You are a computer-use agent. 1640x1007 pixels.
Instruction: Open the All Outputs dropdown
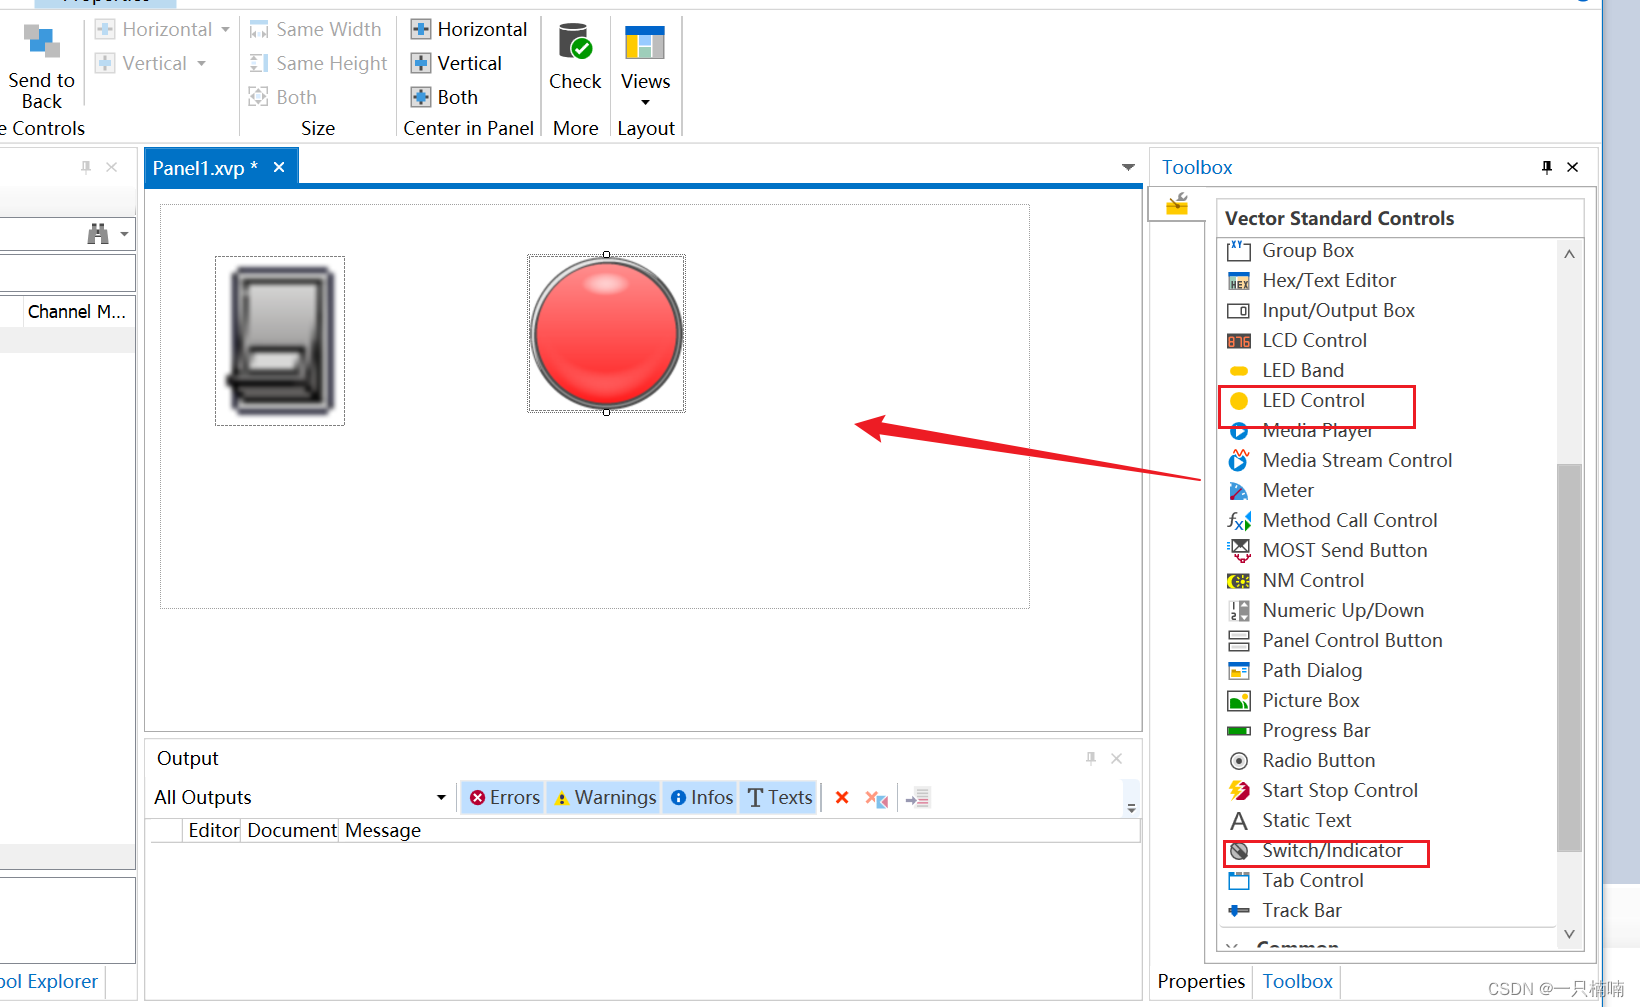click(440, 797)
